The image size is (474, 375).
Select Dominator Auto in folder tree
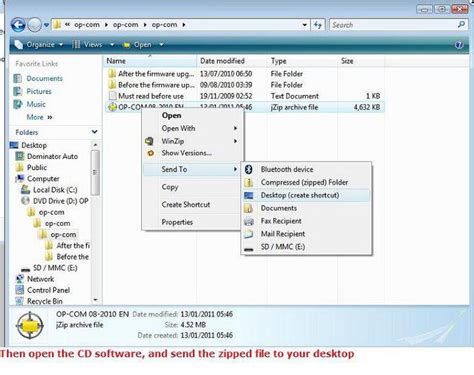(47, 156)
